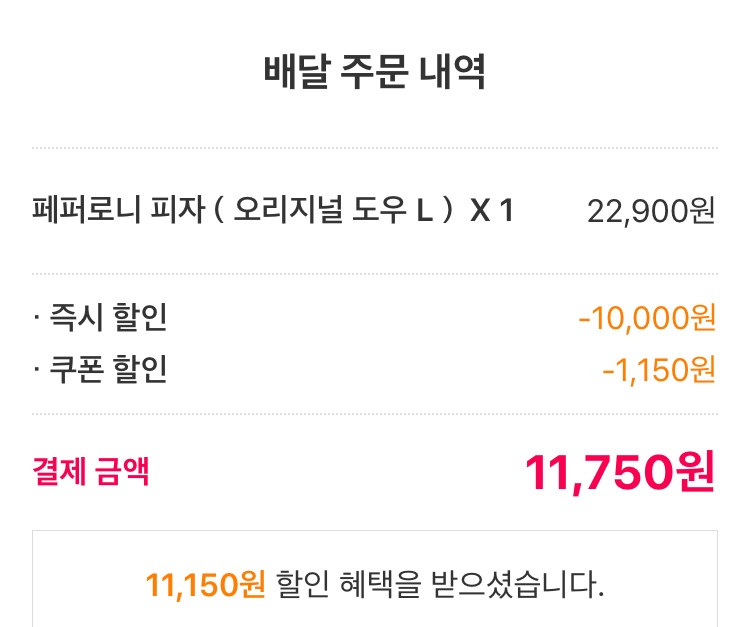Viewport: 750px width, 627px height.
Task: Click the 배달 주문 내역 heading
Action: tap(375, 72)
